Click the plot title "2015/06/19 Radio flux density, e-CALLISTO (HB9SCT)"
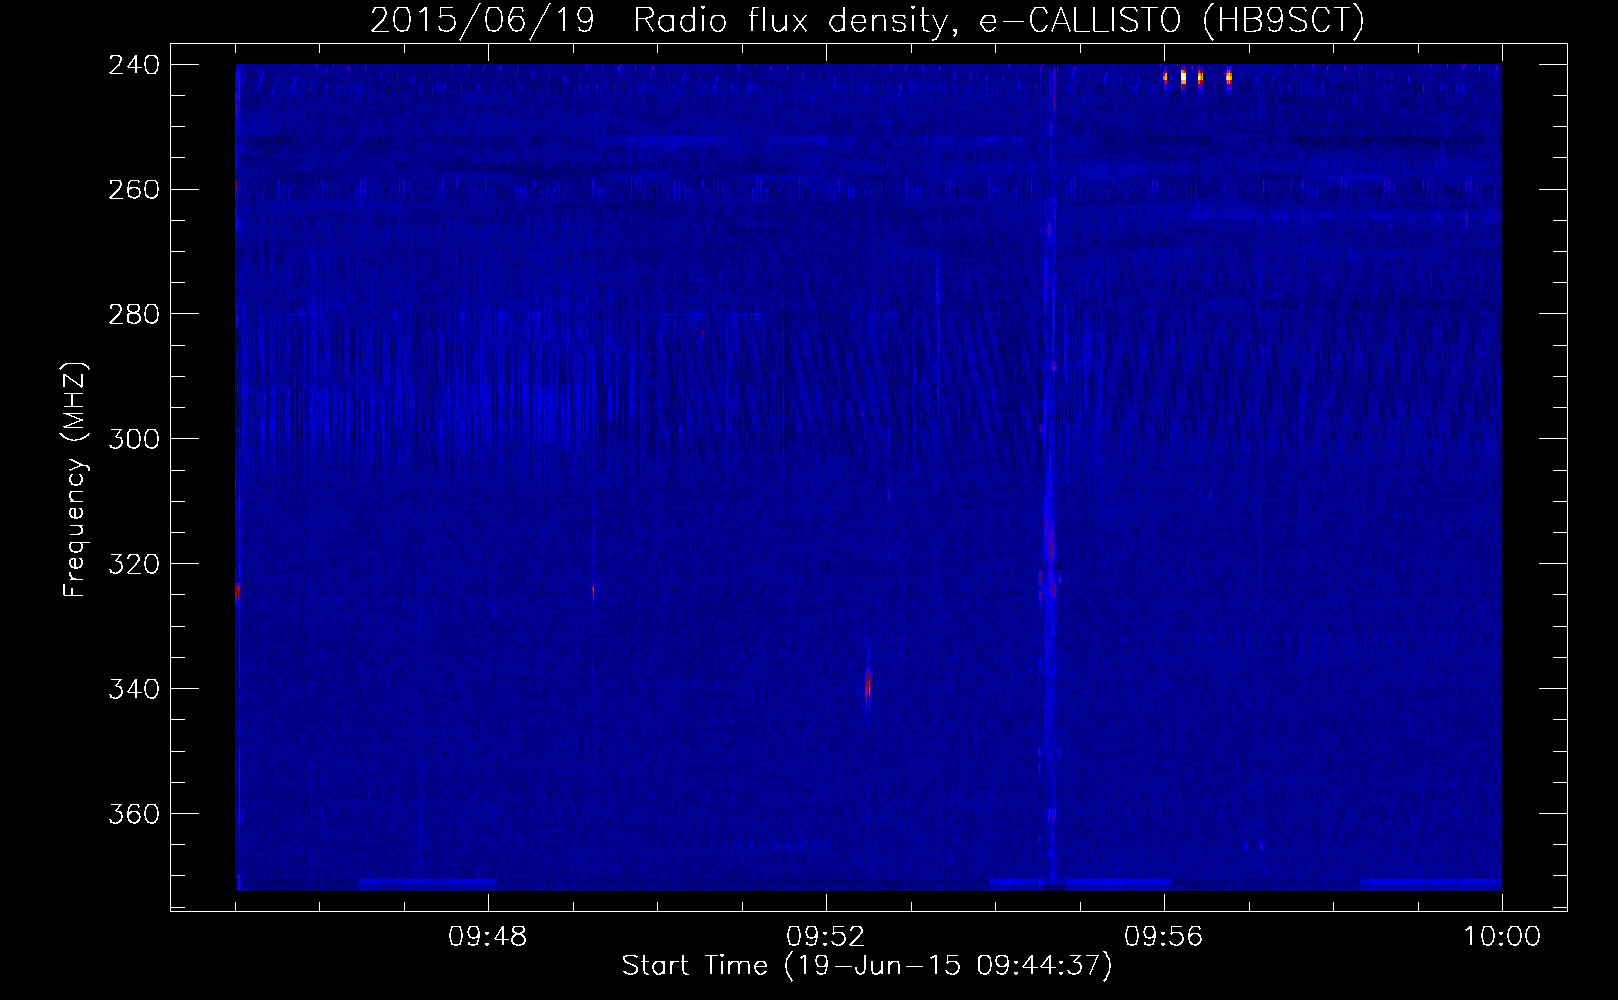 coord(867,20)
